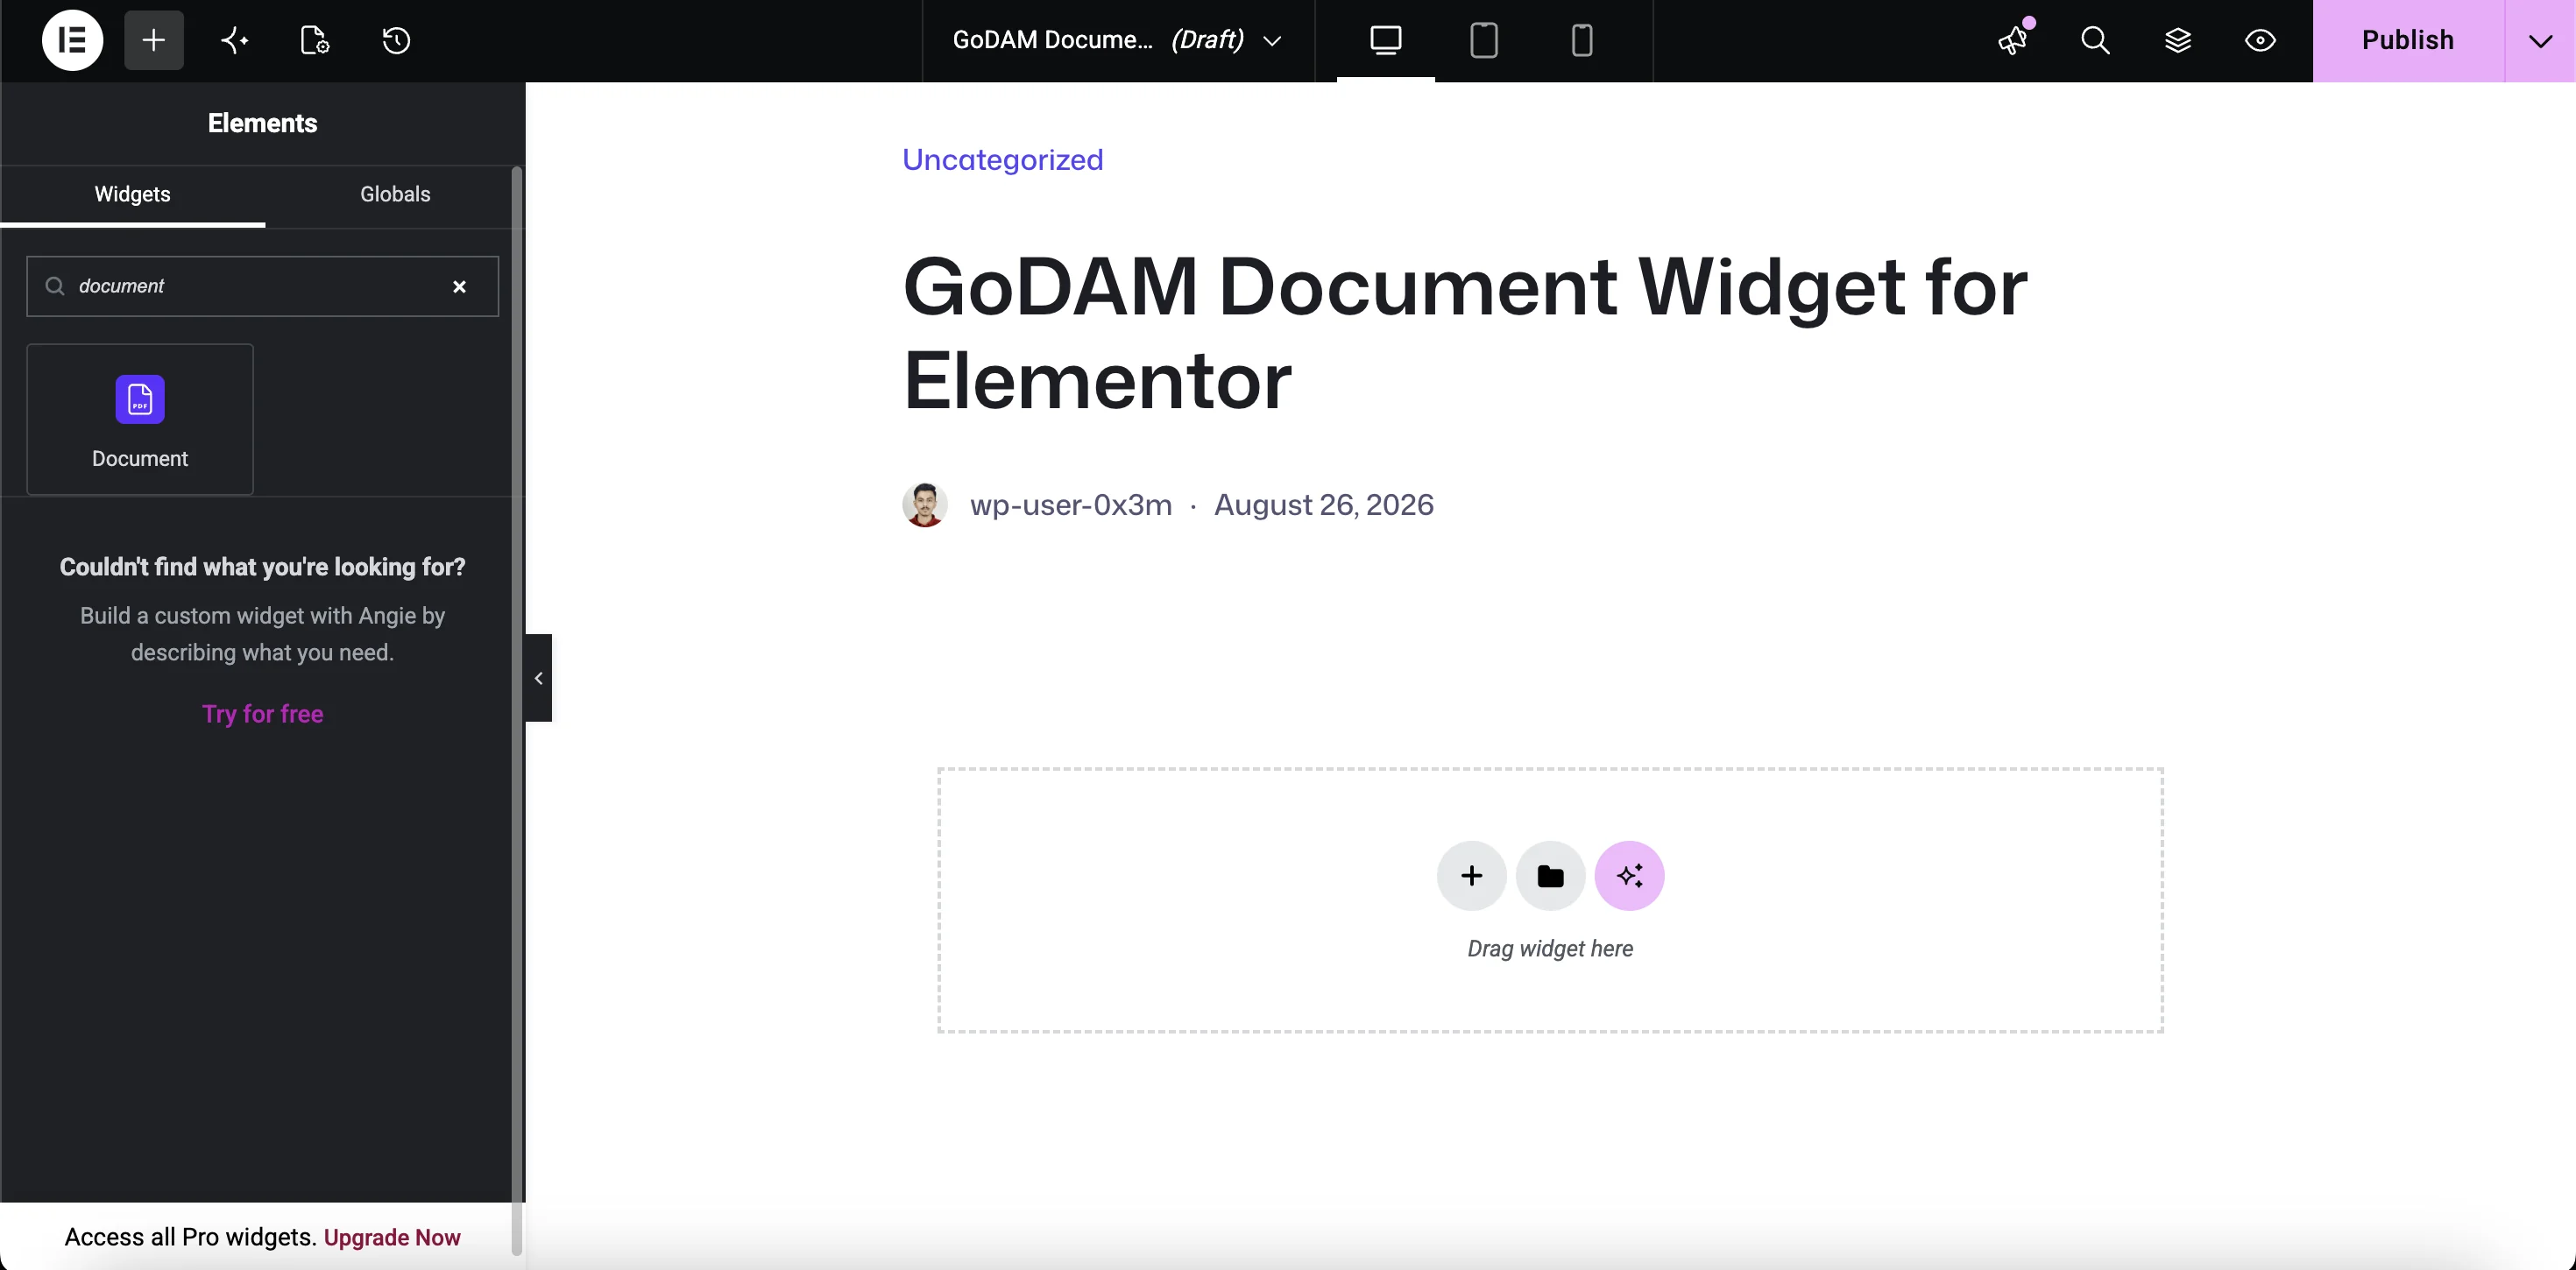
Task: Preview changes with the eye icon
Action: tap(2260, 40)
